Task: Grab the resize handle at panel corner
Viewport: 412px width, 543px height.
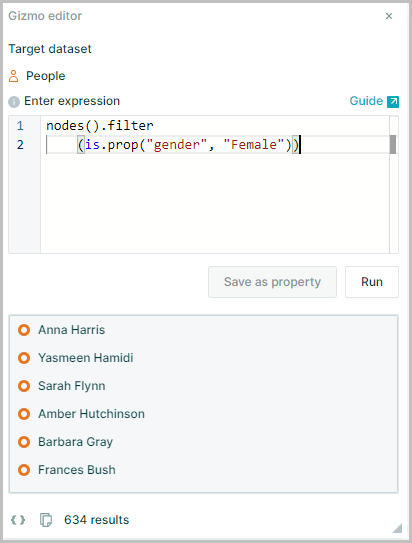Action: point(397,527)
